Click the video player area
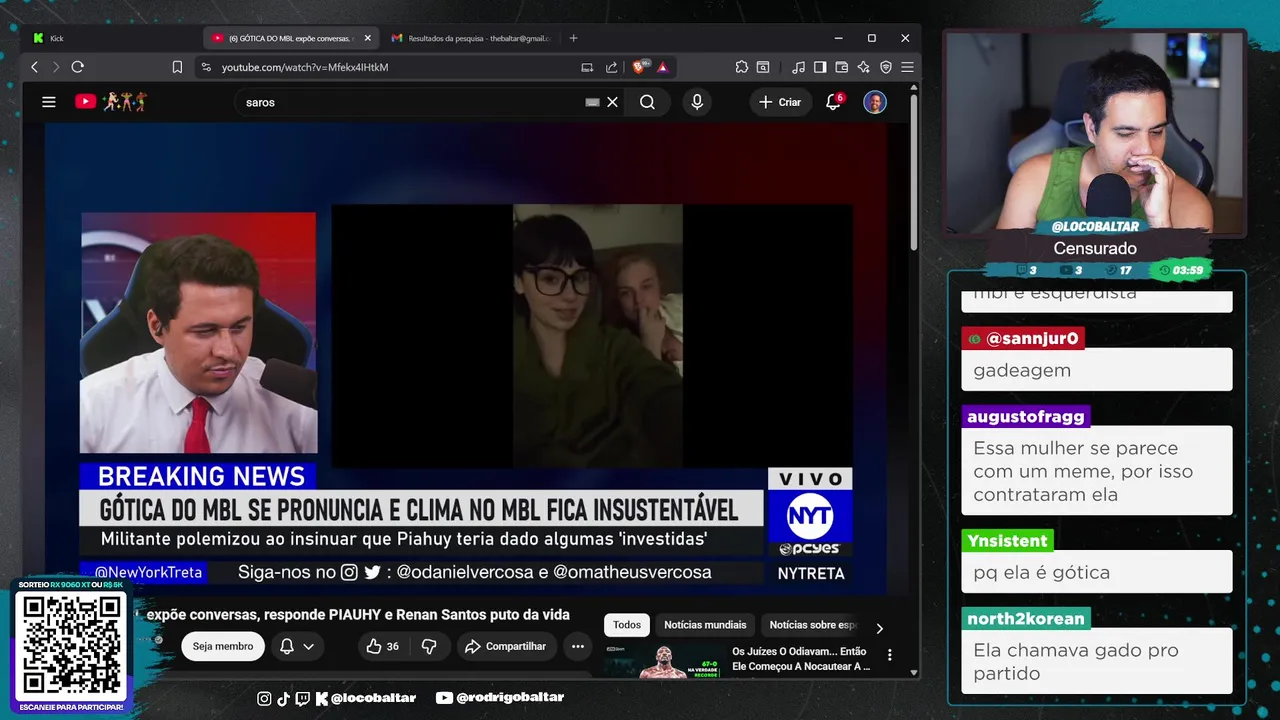Image resolution: width=1280 pixels, height=720 pixels. [x=465, y=358]
